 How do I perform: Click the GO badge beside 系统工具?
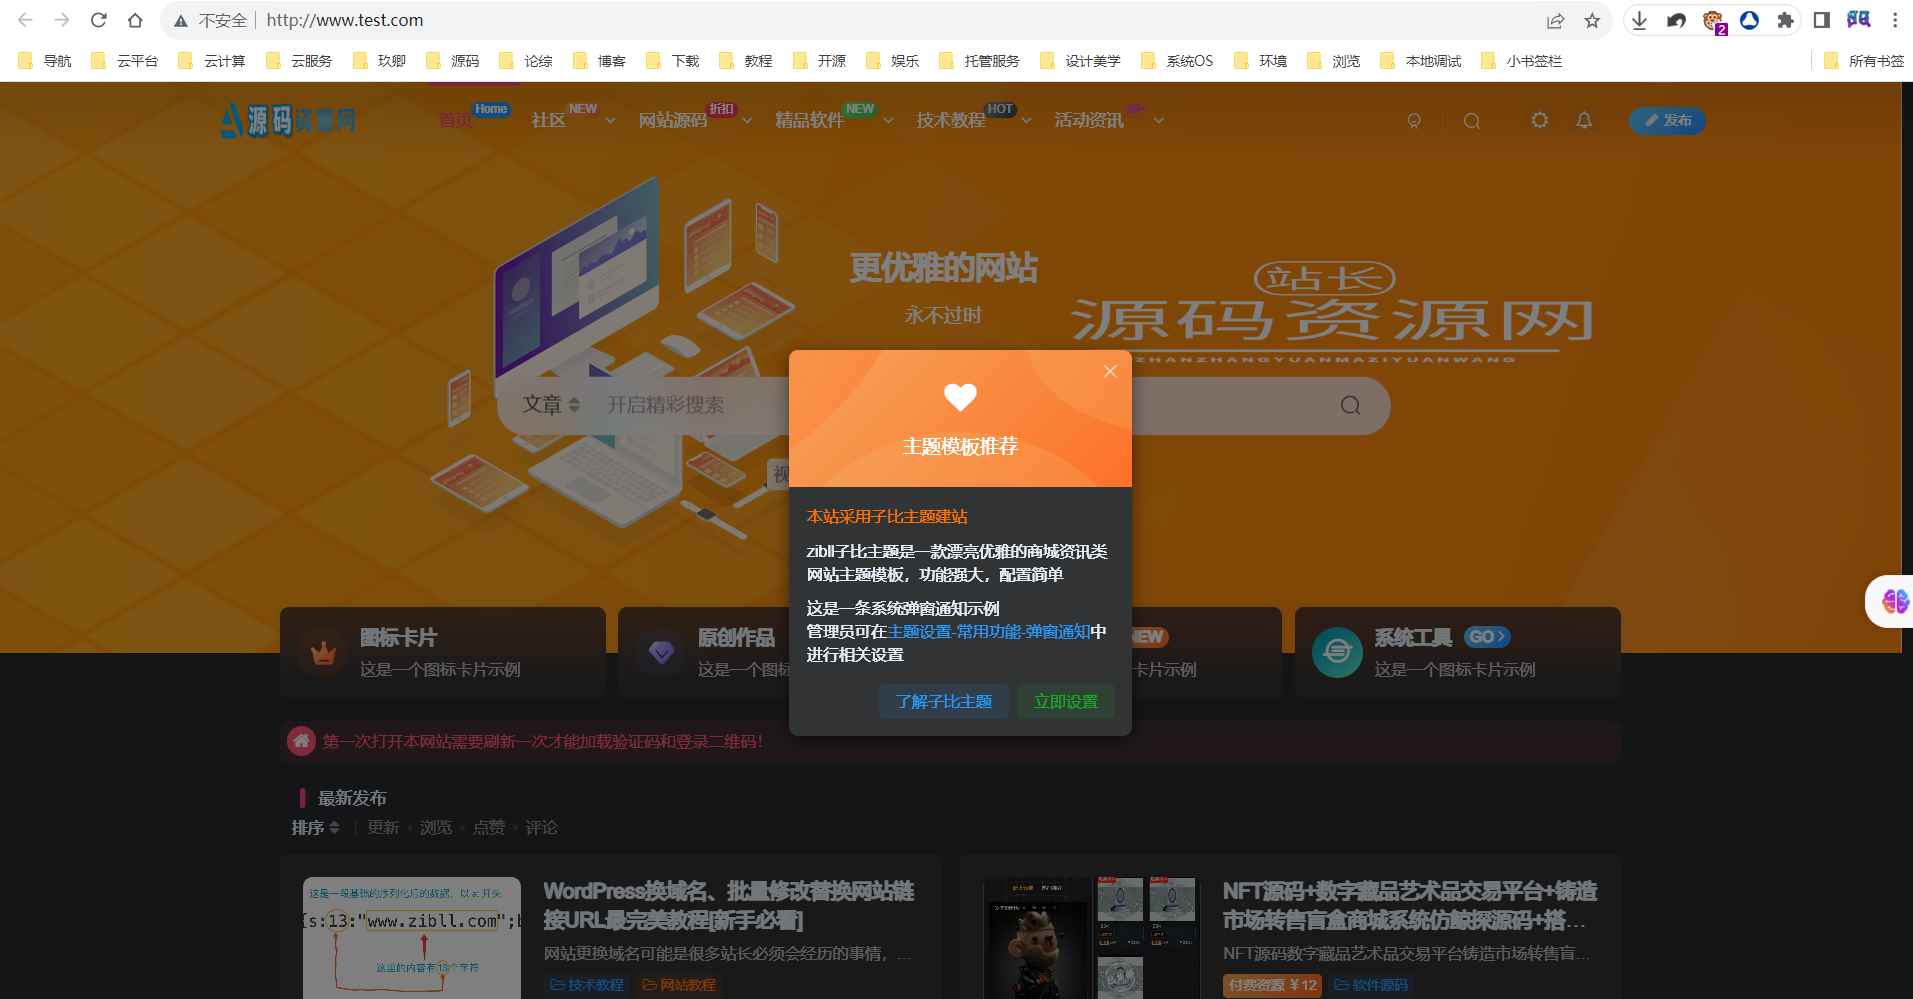tap(1487, 637)
